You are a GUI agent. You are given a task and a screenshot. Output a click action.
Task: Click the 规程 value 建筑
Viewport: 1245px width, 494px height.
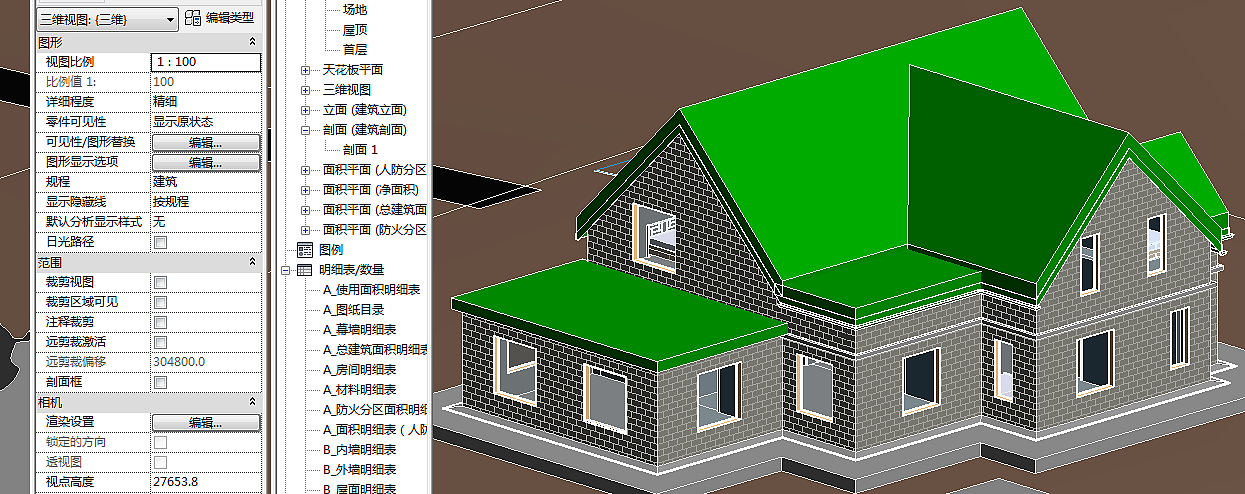pyautogui.click(x=165, y=182)
